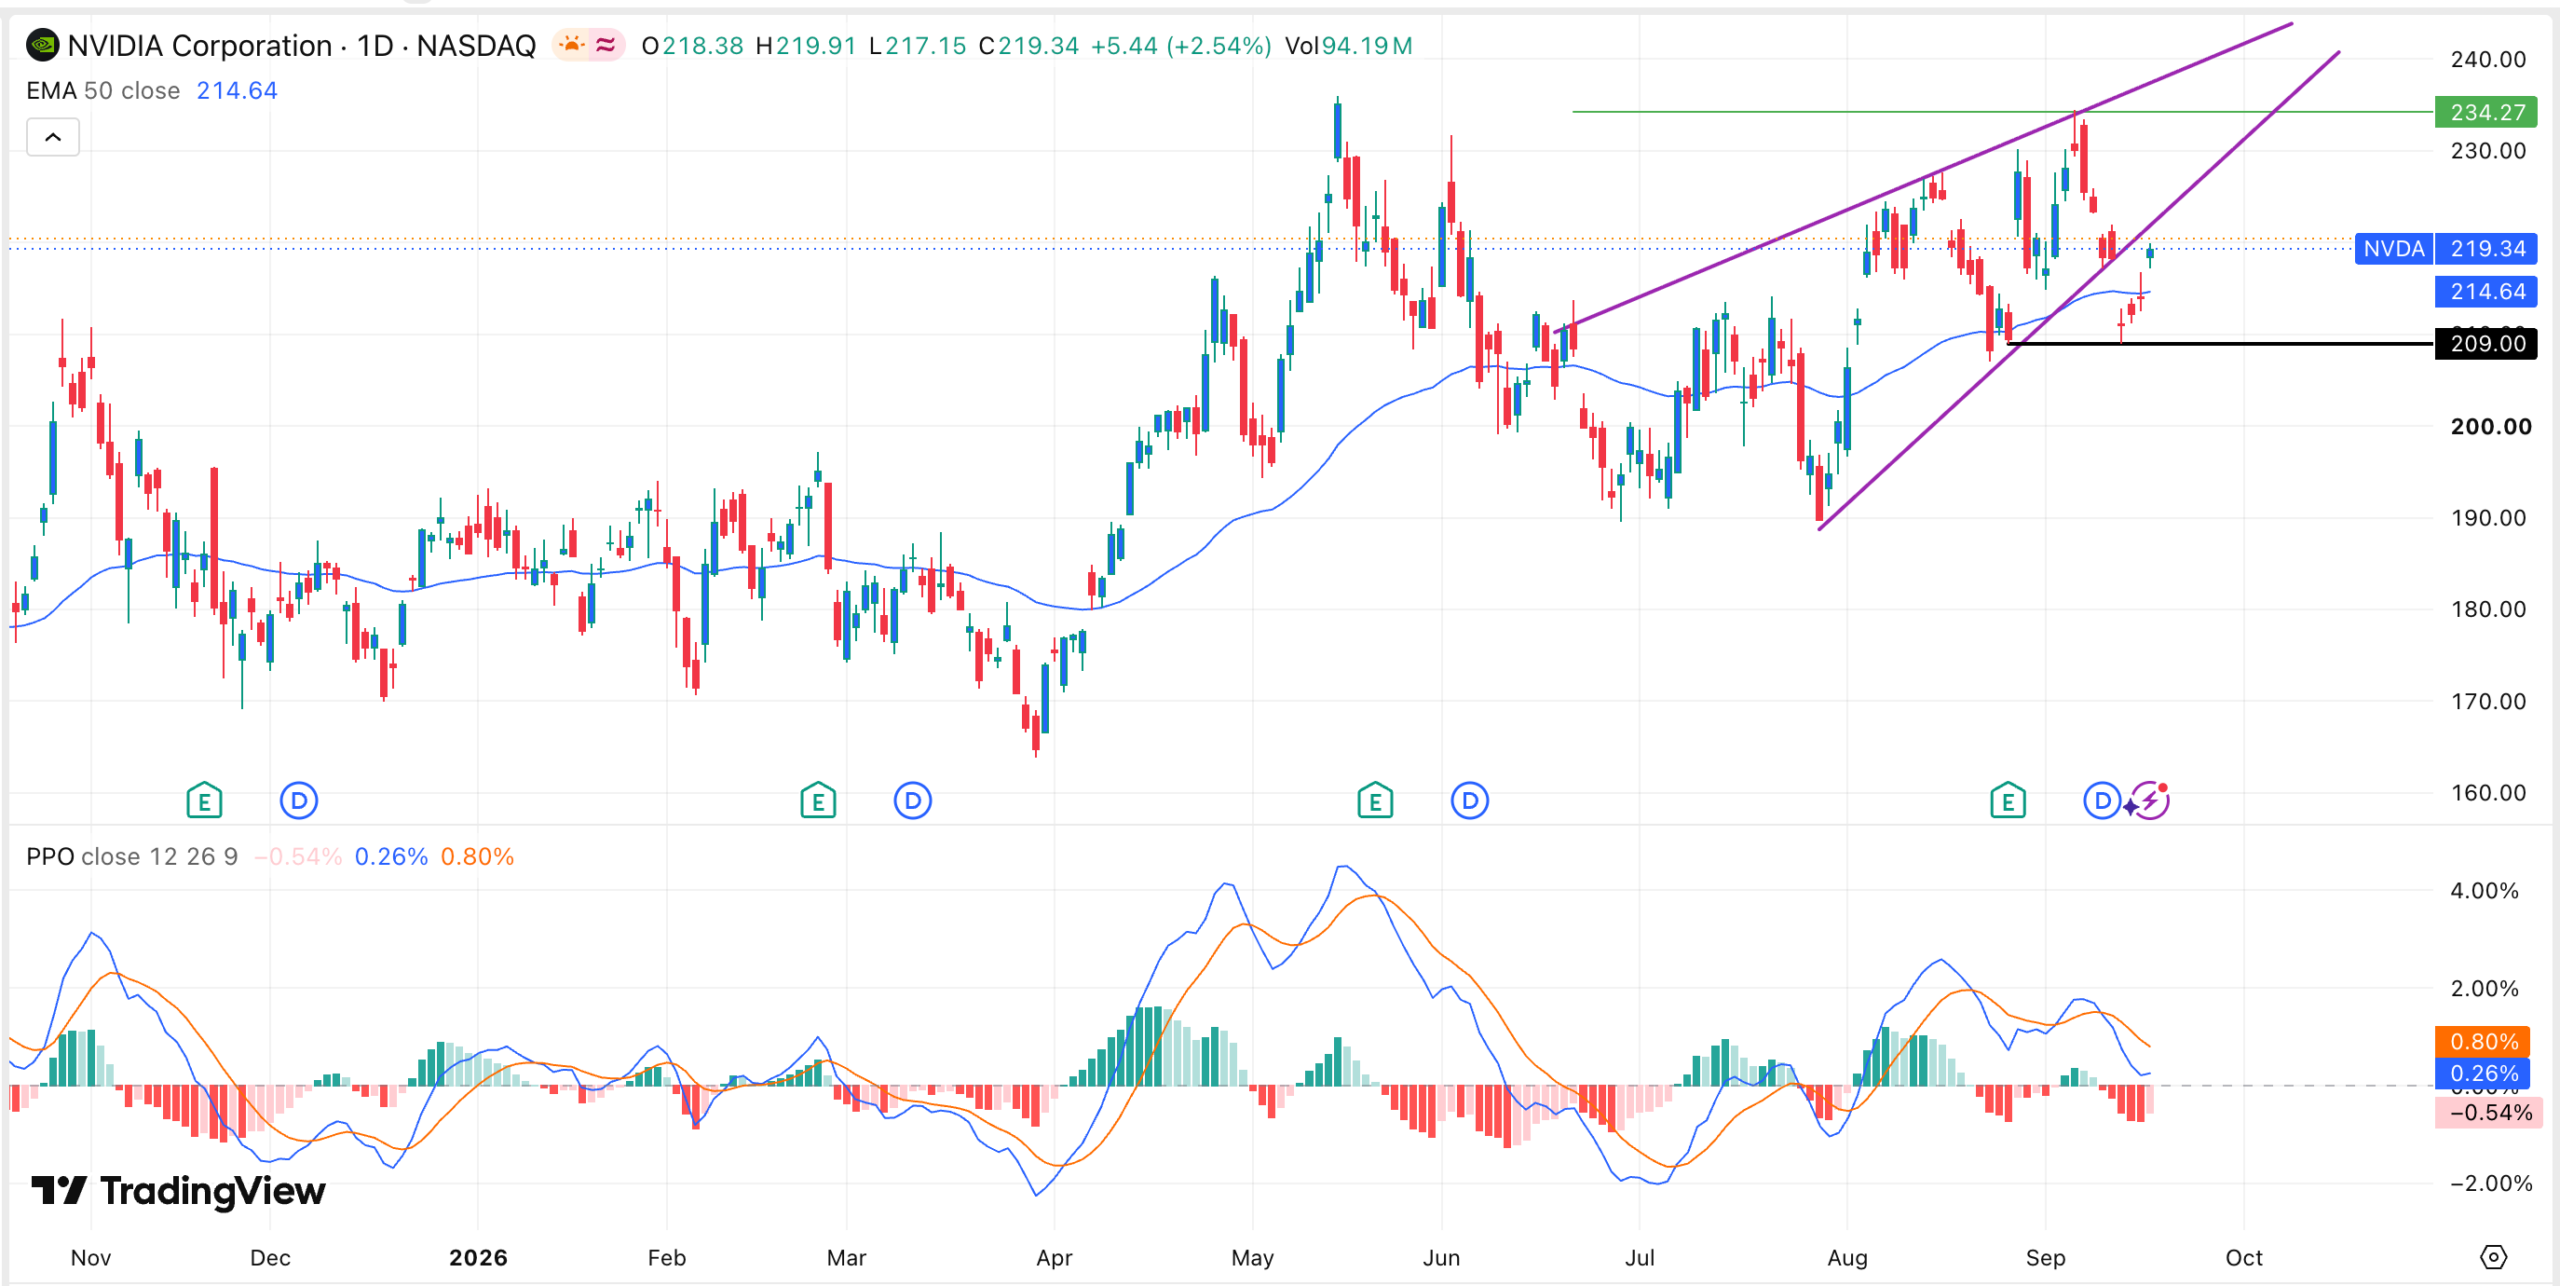Image resolution: width=2560 pixels, height=1286 pixels.
Task: Click the 200.00 label on price axis
Action: point(2490,427)
